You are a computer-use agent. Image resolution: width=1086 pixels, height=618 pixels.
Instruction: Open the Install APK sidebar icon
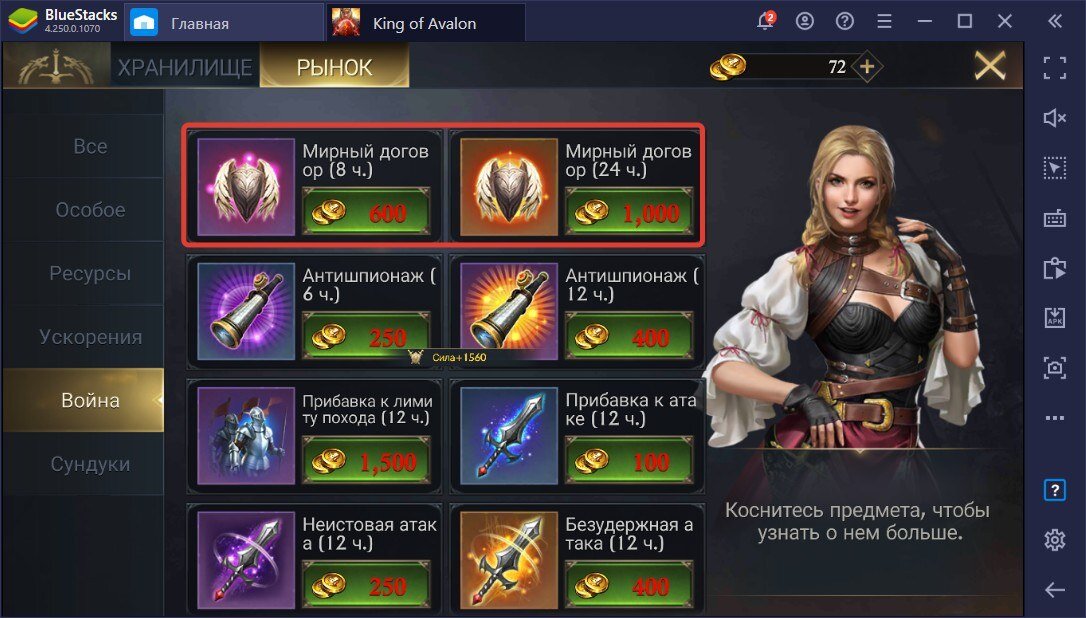pos(1054,317)
